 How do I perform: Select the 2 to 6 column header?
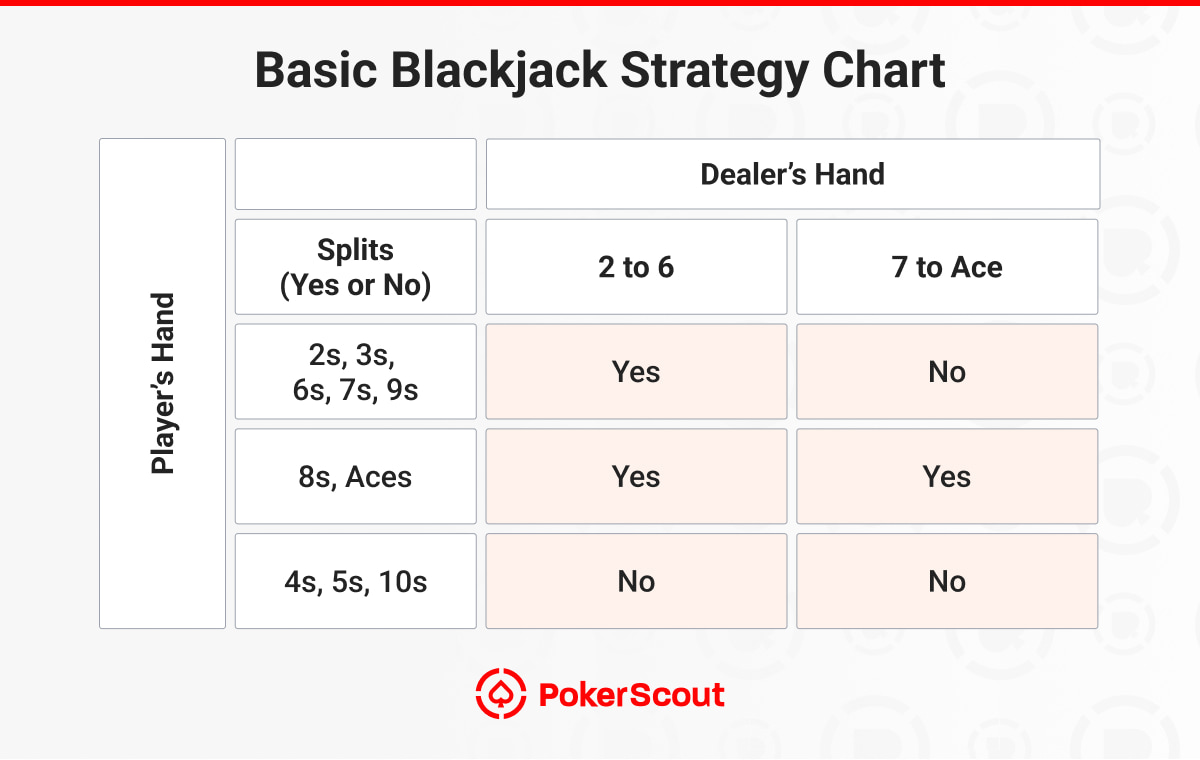(636, 267)
